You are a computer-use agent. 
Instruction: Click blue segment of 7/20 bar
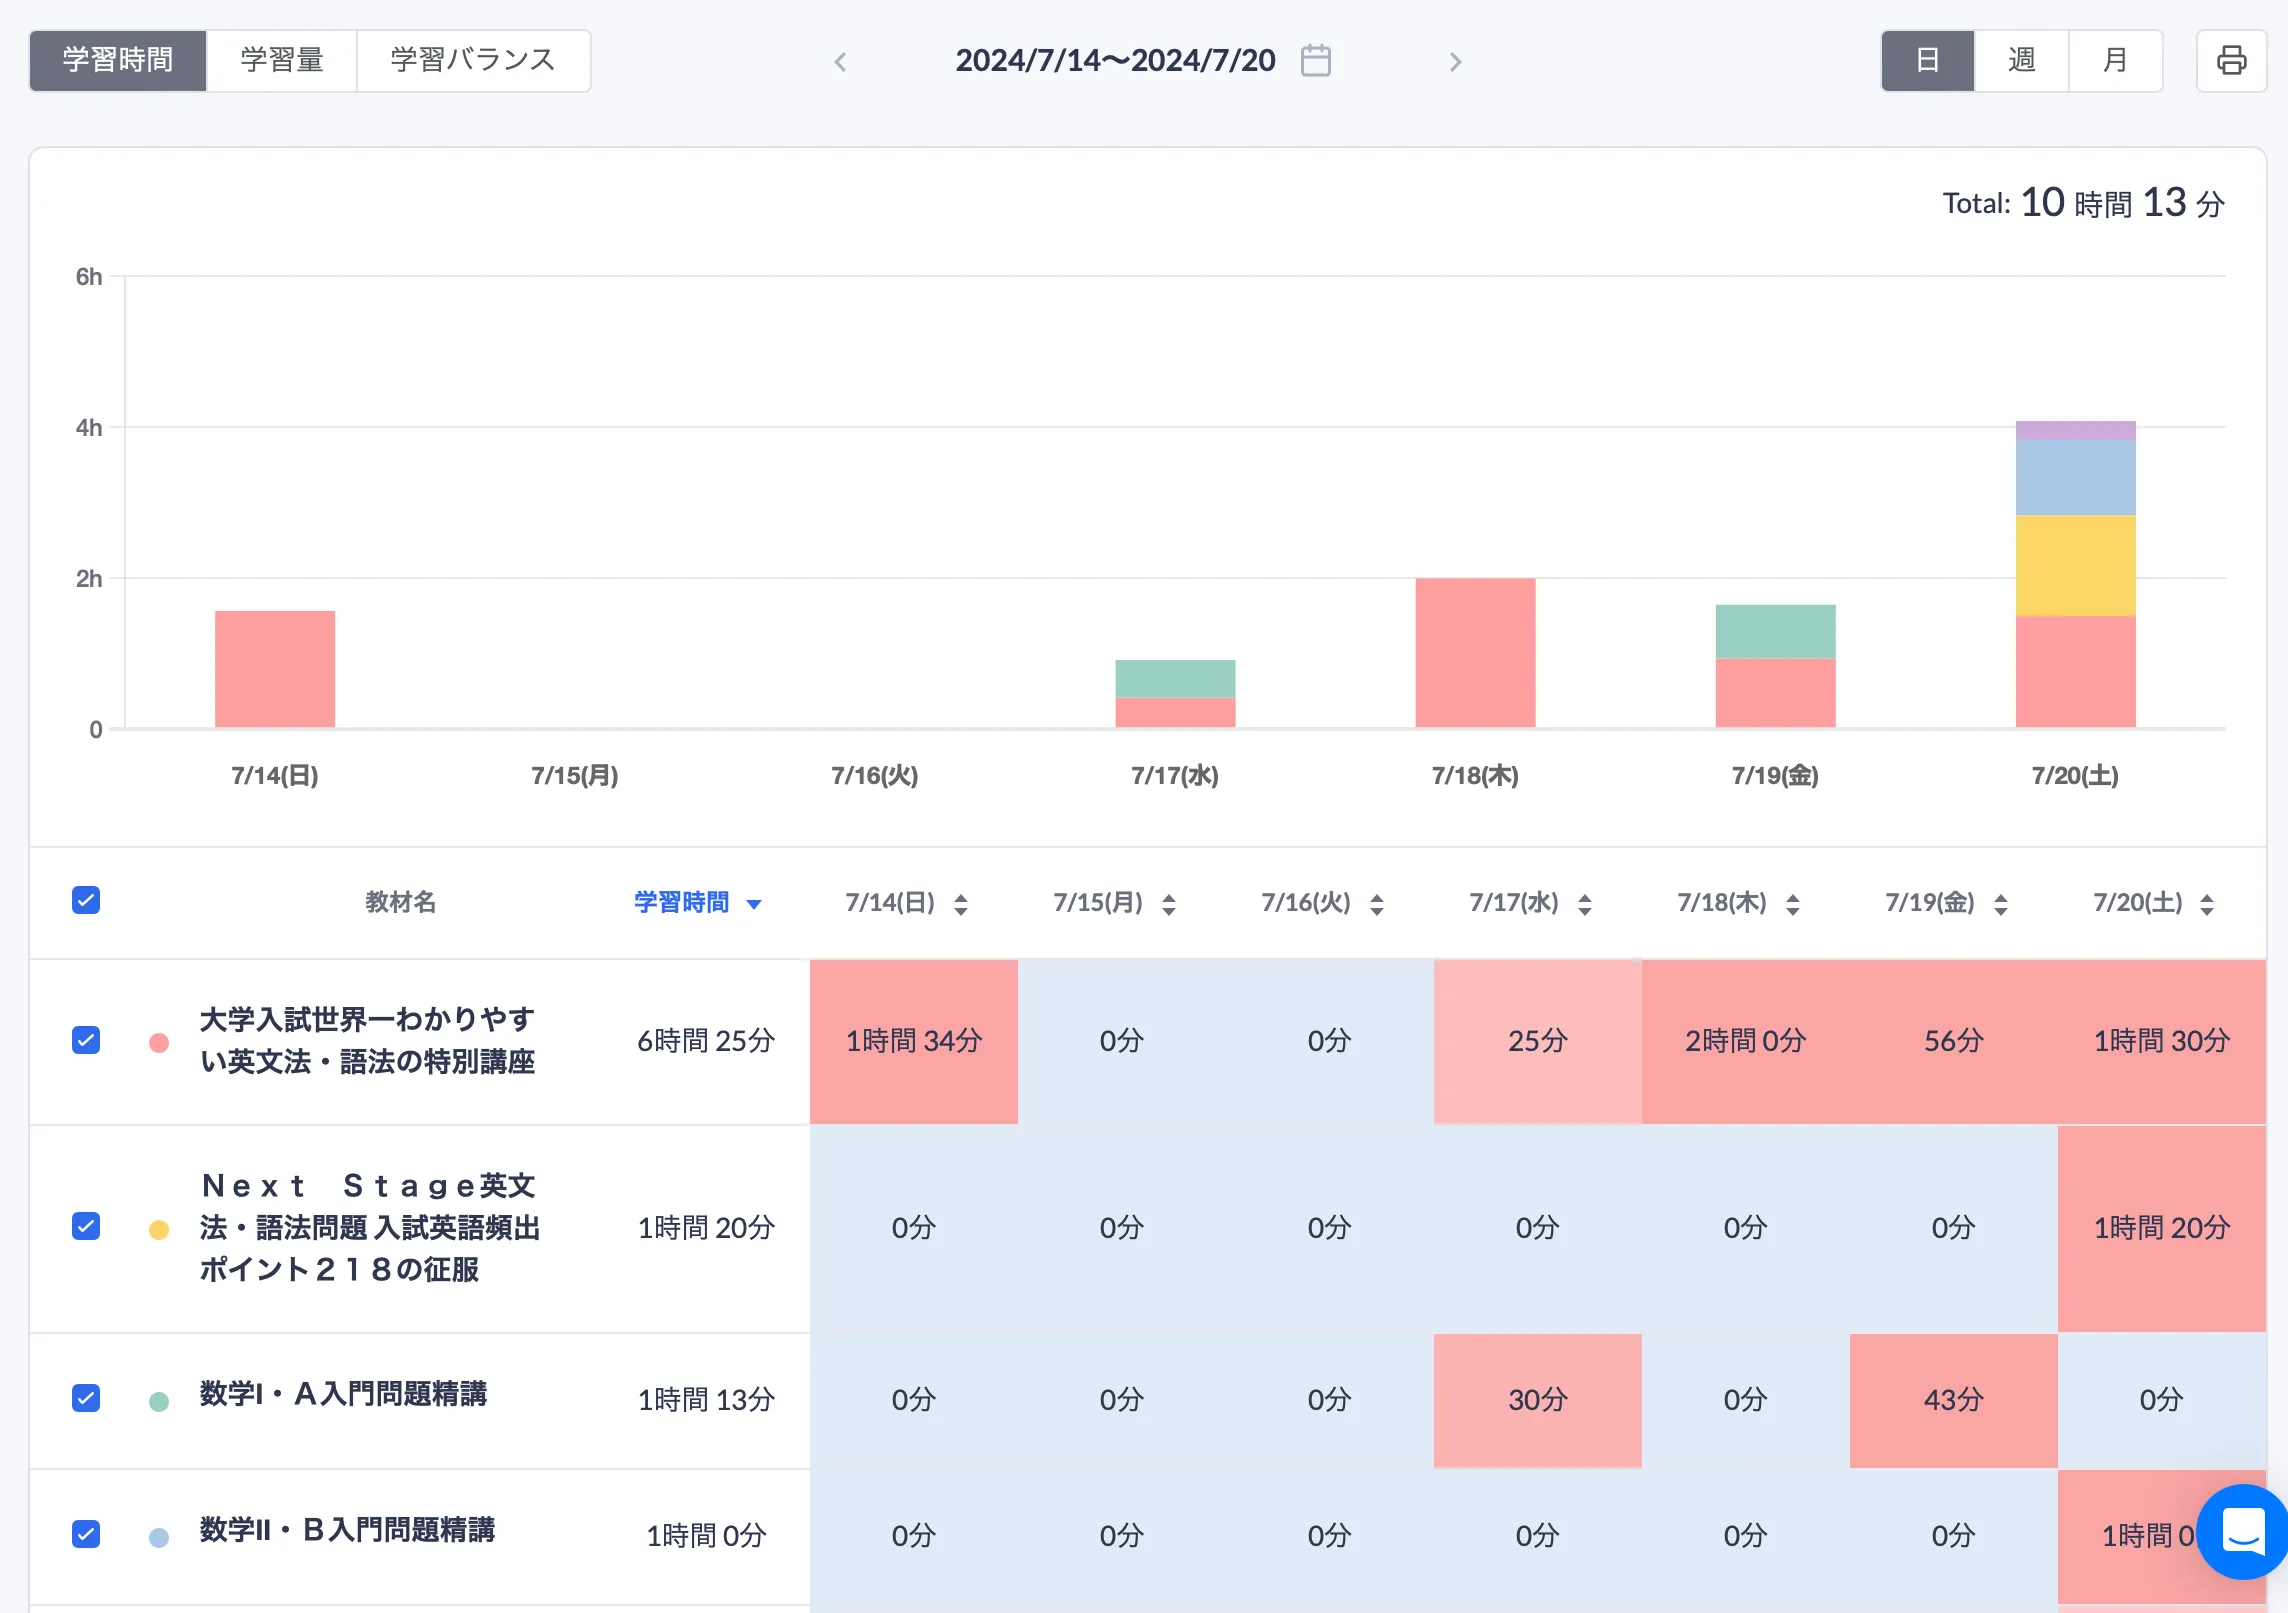tap(2075, 478)
